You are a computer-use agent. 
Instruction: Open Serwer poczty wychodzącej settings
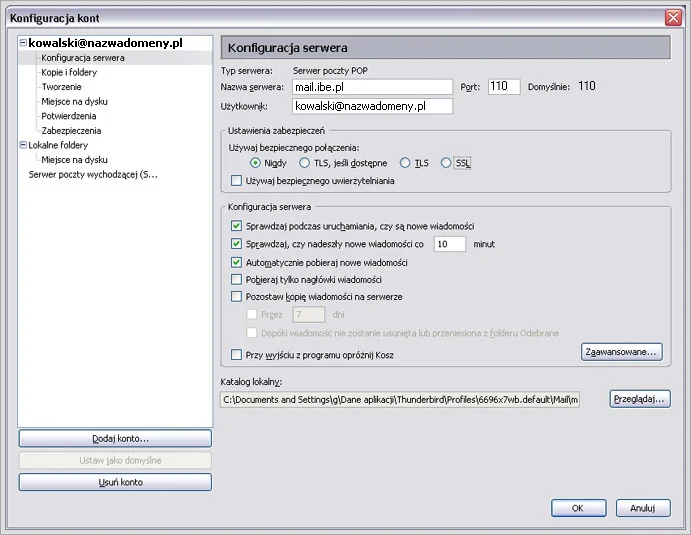pos(93,174)
